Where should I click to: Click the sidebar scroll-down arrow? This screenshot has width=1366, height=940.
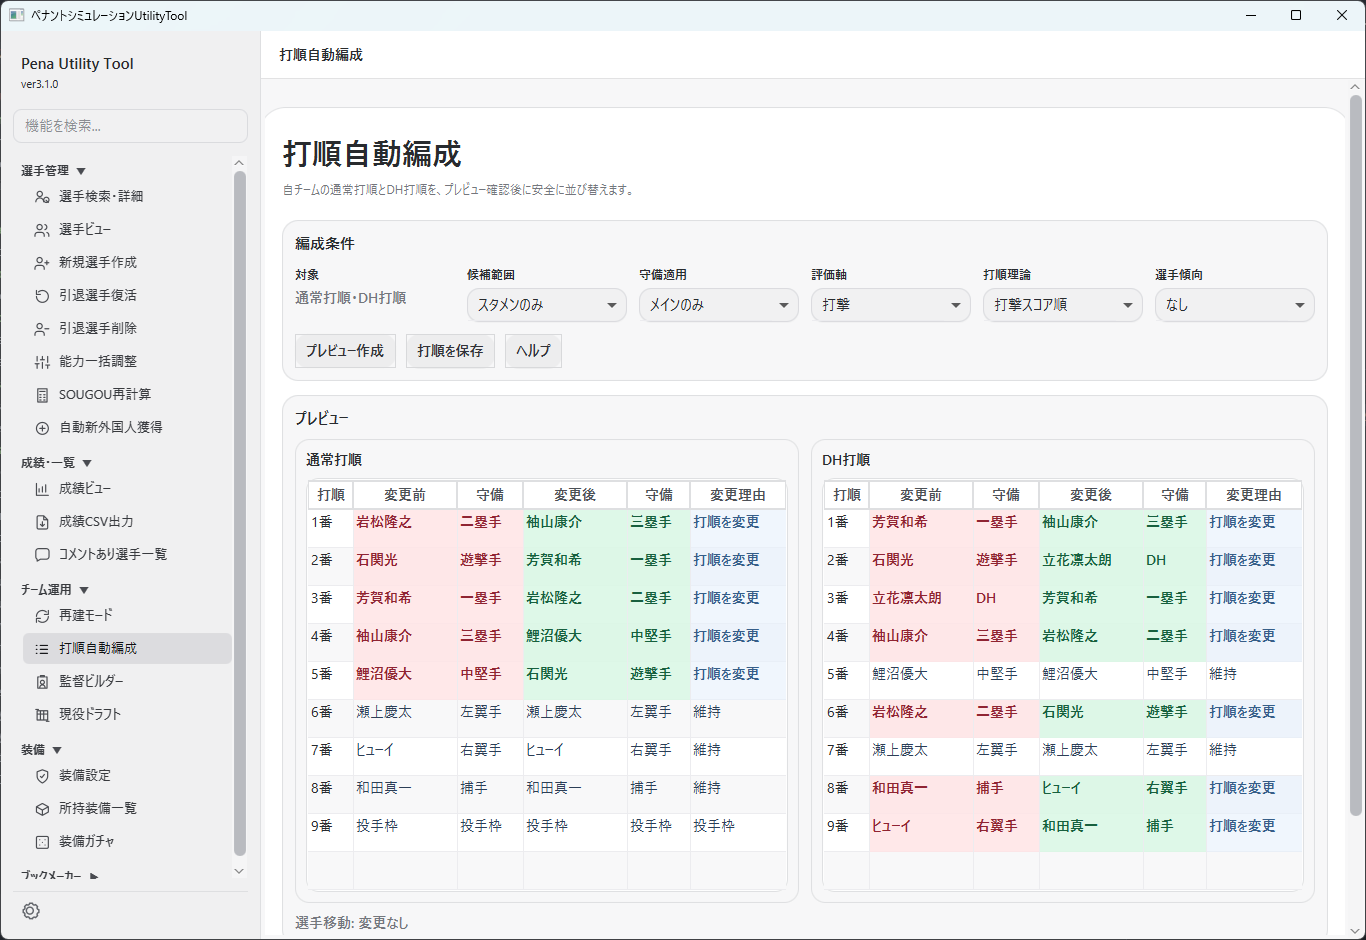click(239, 871)
